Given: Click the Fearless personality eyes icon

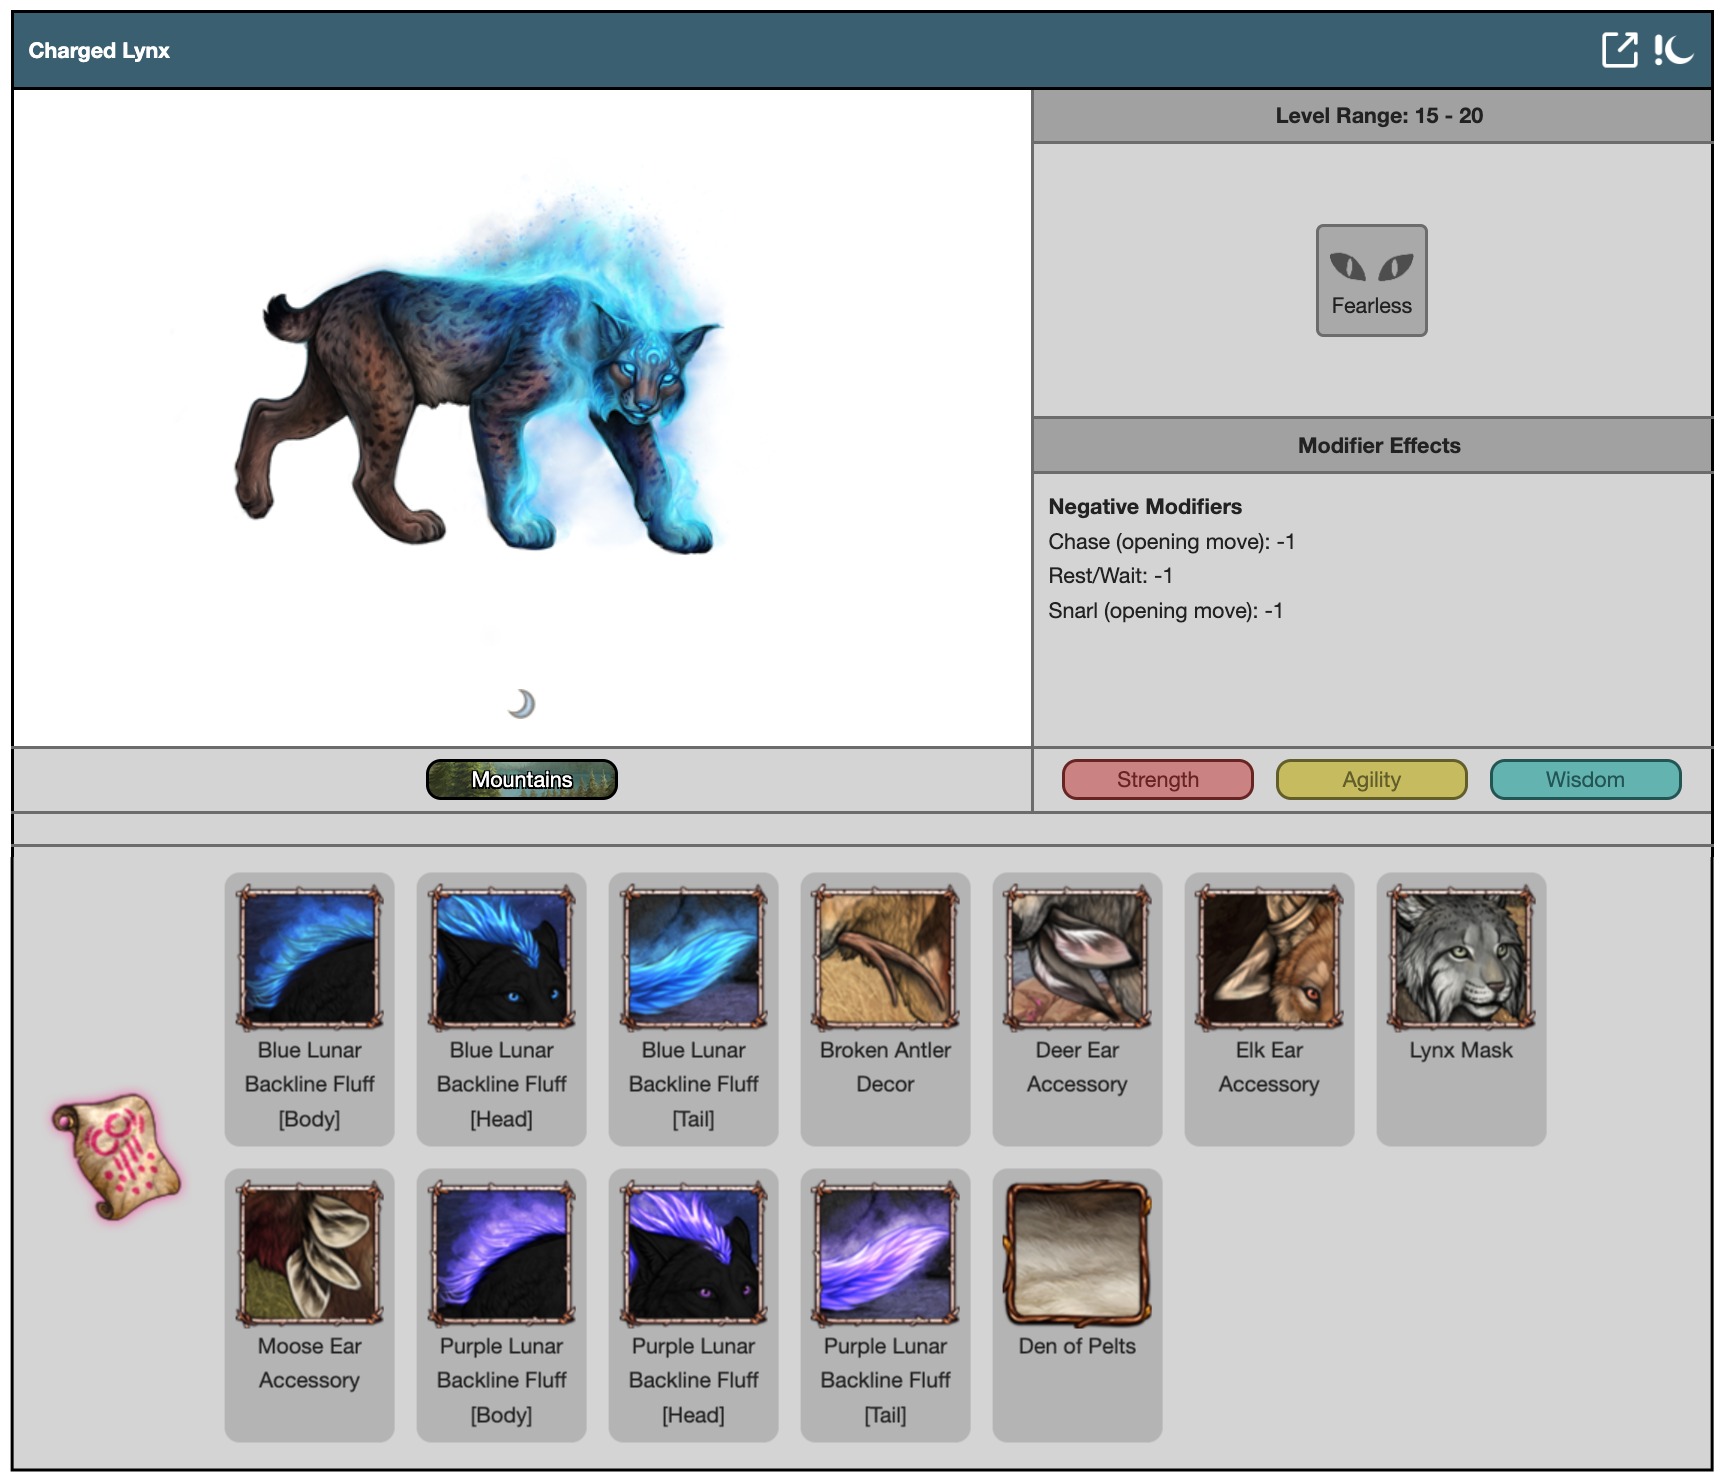Looking at the screenshot, I should (x=1371, y=267).
